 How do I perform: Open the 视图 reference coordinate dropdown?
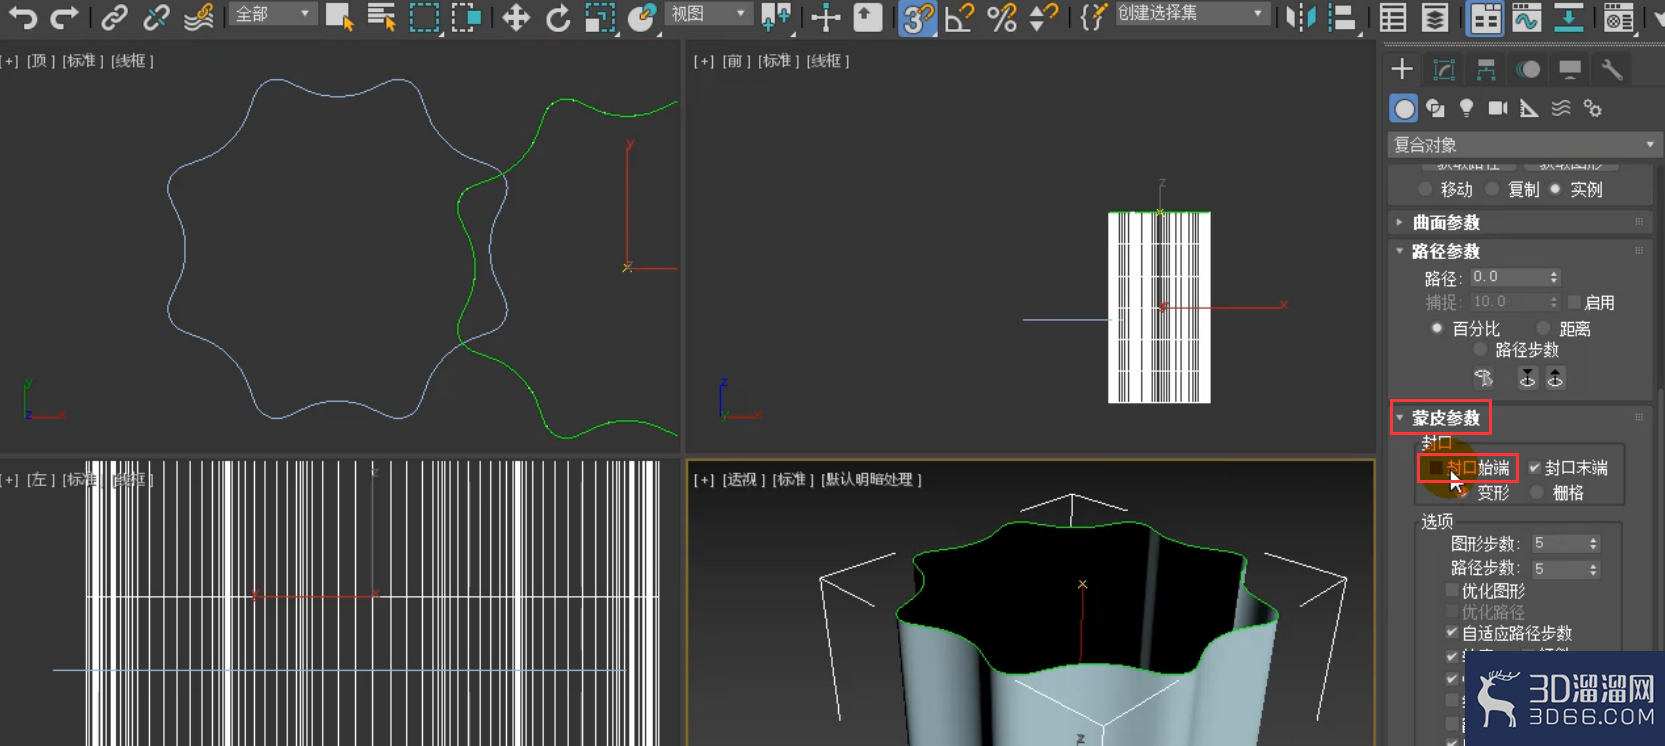(x=709, y=14)
